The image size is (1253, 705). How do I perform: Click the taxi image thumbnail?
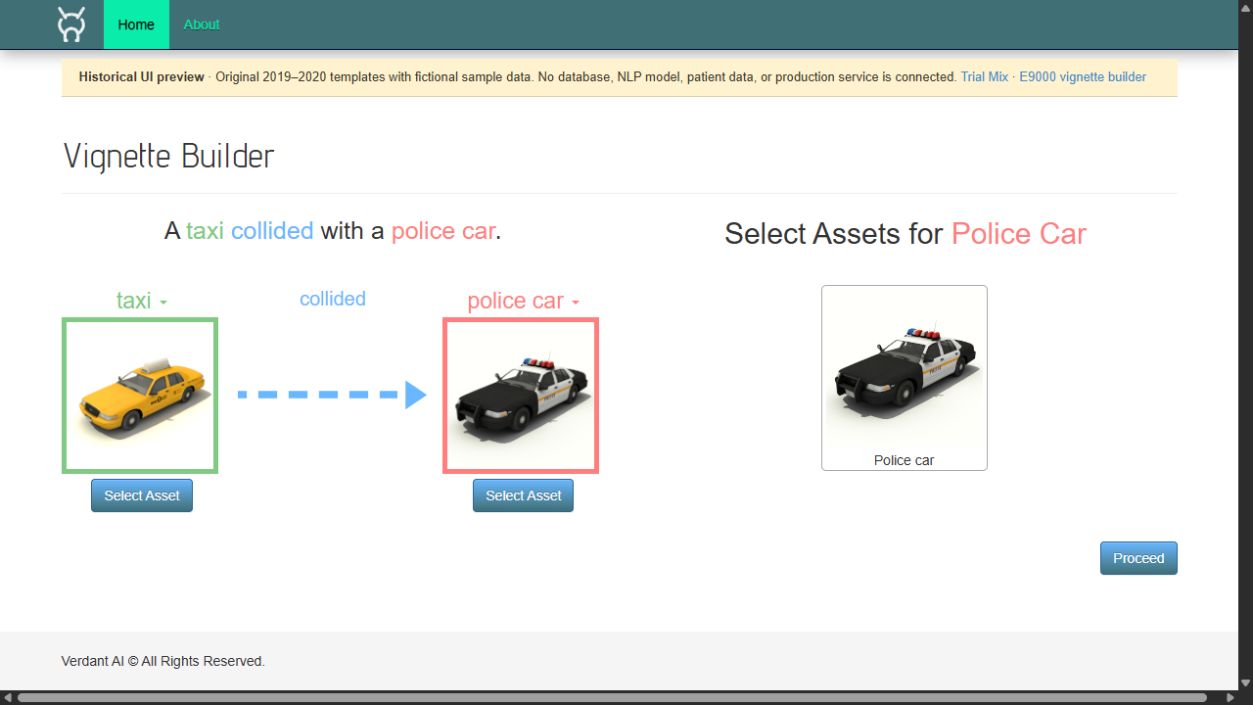click(140, 395)
